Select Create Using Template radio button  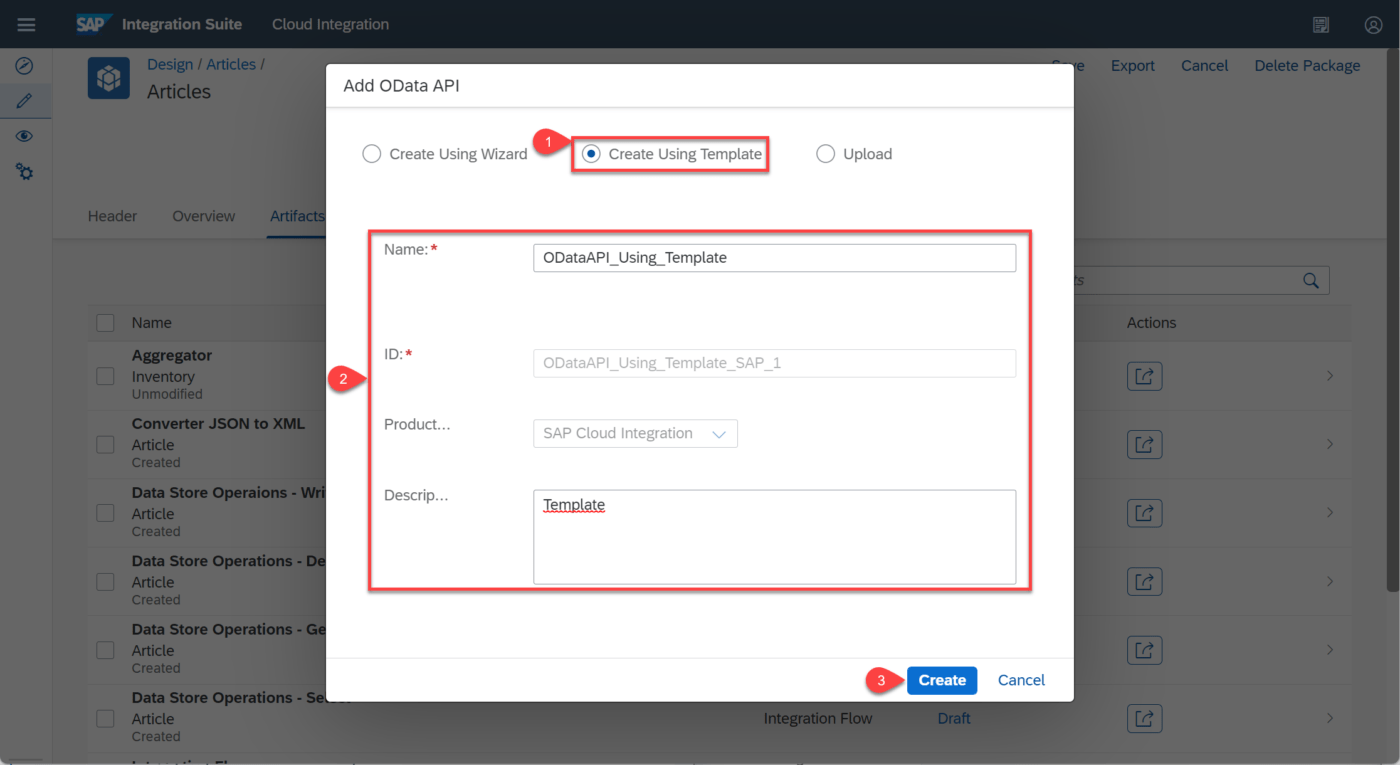point(591,154)
